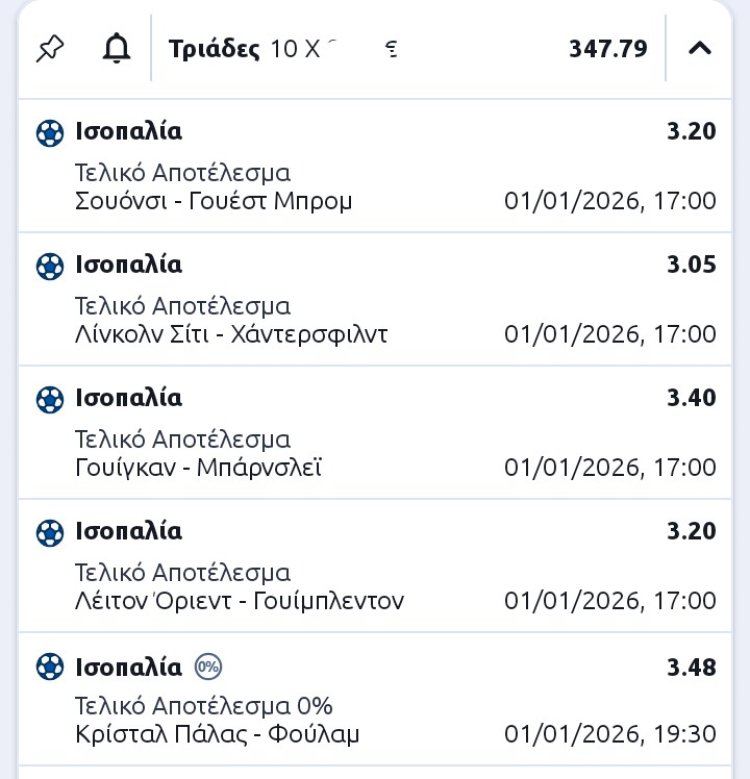
Task: Click the notification bell icon
Action: tap(116, 48)
